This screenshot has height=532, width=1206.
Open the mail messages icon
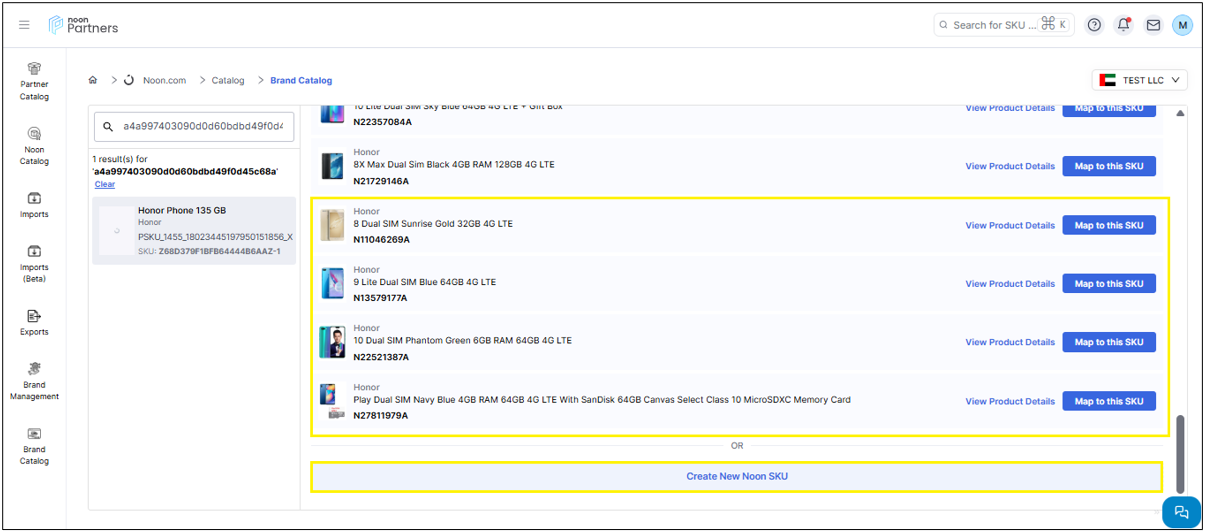tap(1153, 25)
